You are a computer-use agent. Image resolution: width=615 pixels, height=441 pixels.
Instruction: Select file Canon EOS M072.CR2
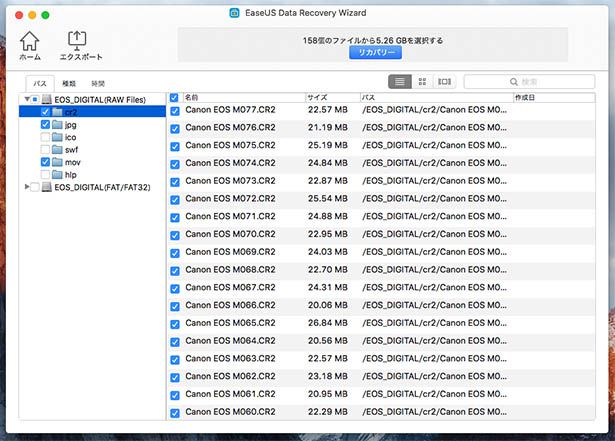(230, 199)
